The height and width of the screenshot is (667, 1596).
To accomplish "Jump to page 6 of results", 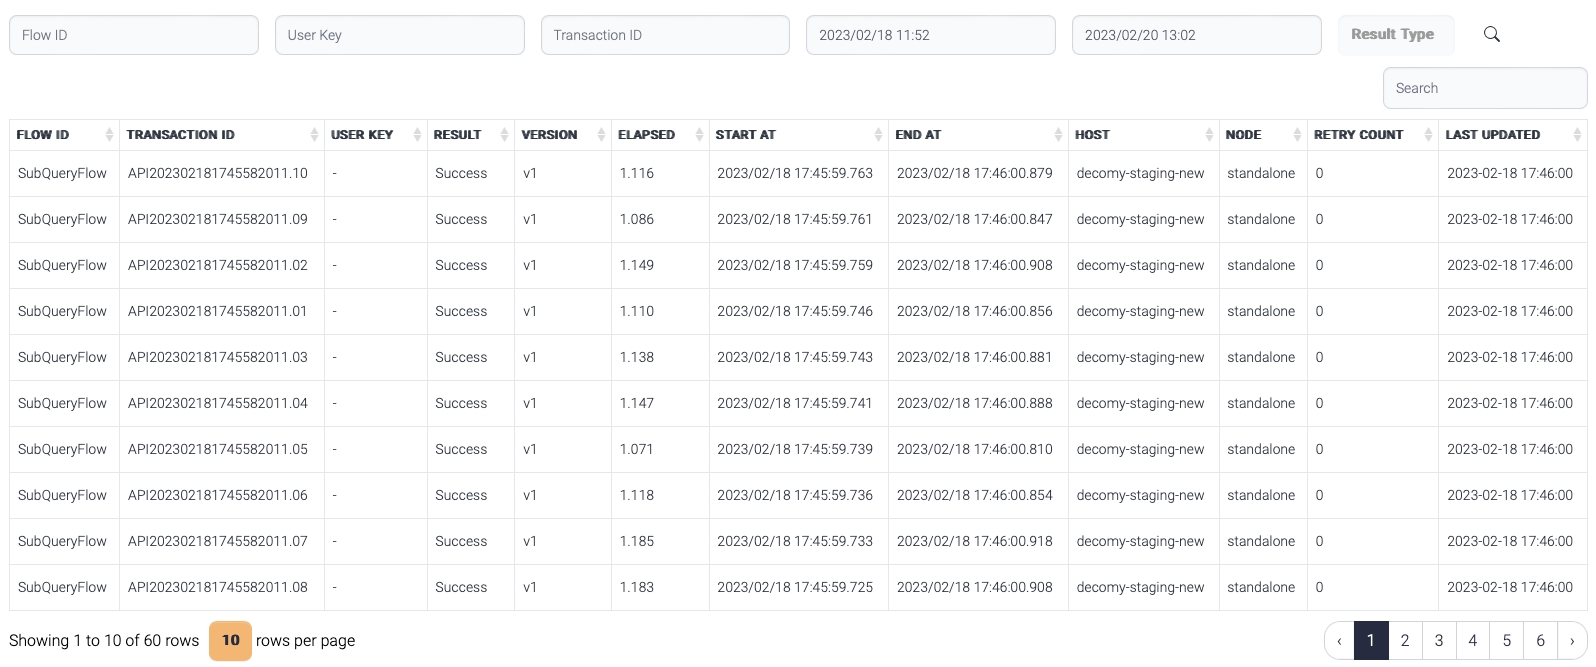I will (x=1540, y=641).
